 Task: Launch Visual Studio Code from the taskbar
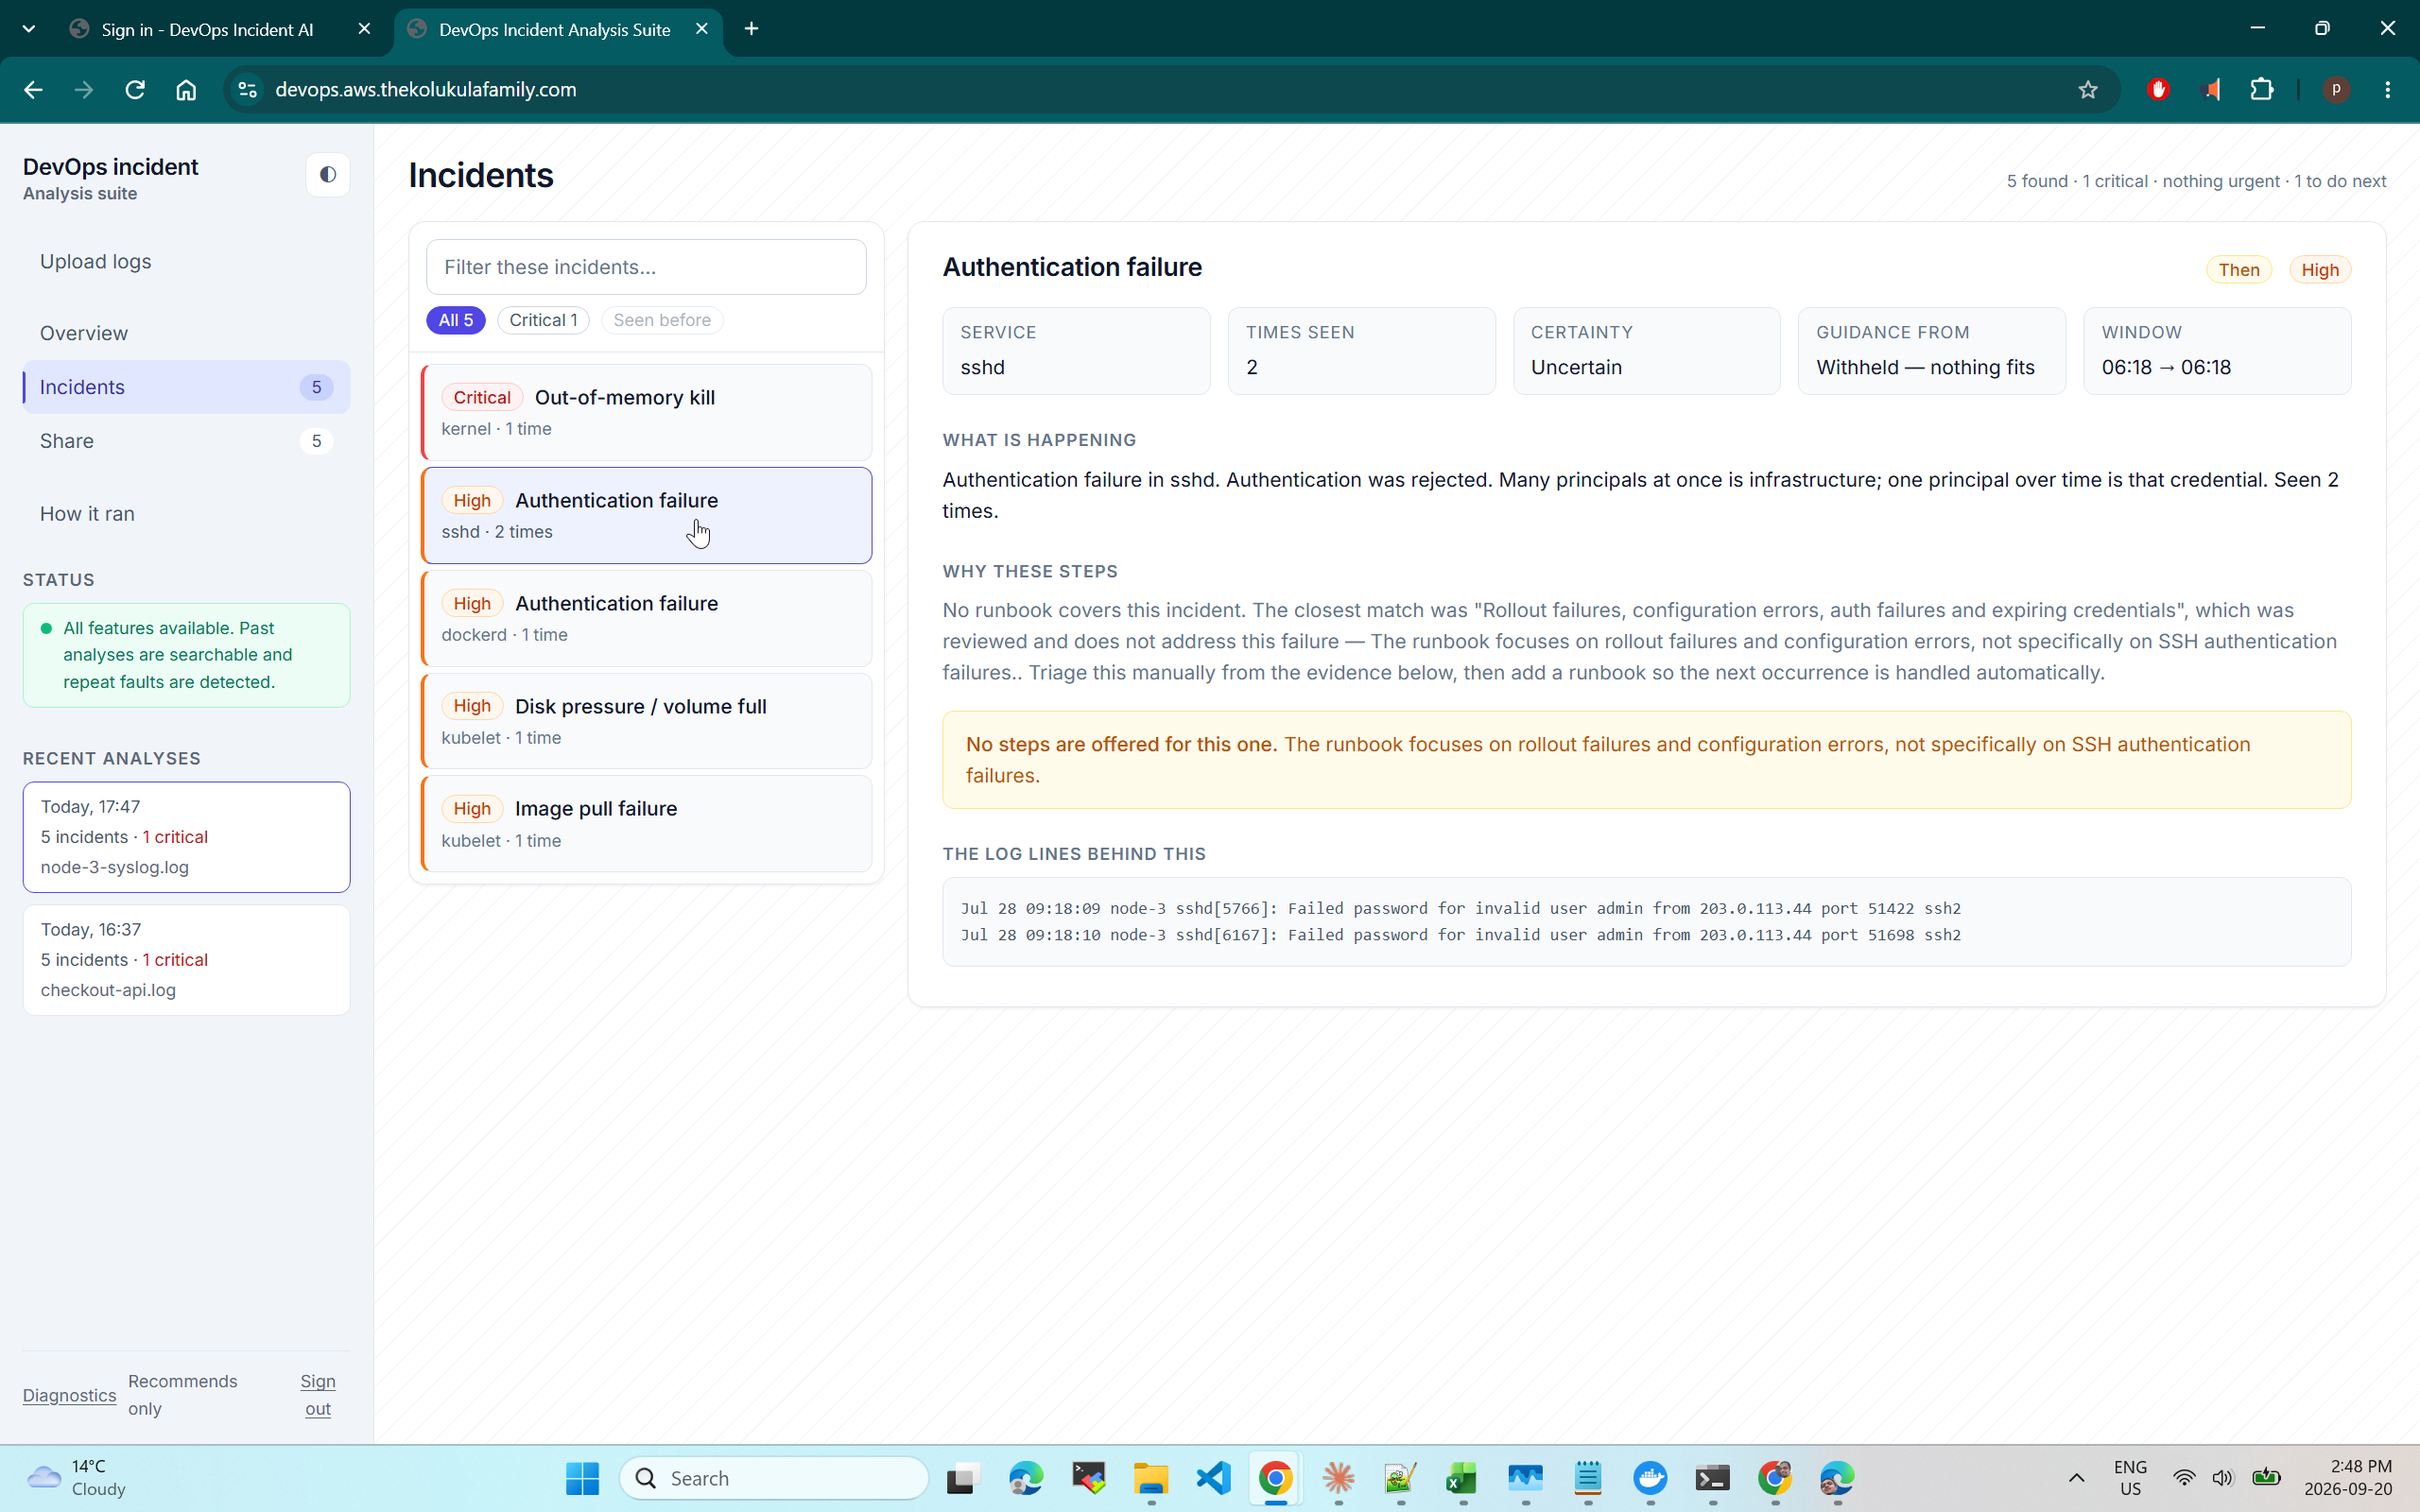[x=1214, y=1478]
